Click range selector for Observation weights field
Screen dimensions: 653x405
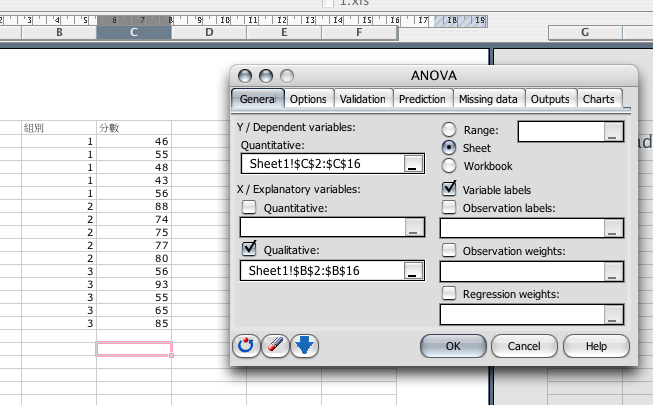click(x=613, y=272)
